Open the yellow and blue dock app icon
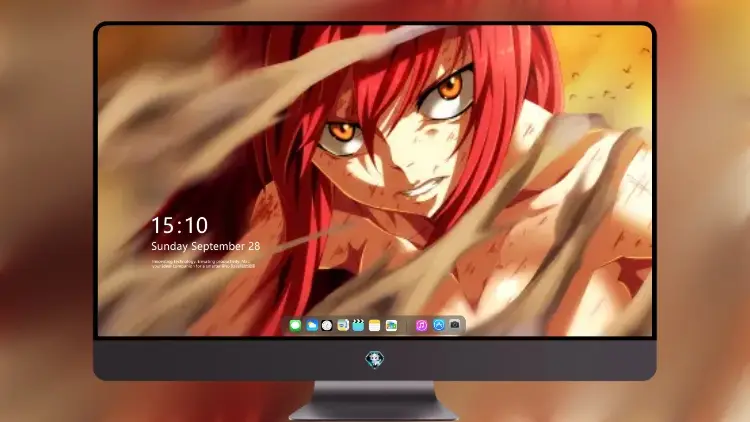 pos(343,326)
